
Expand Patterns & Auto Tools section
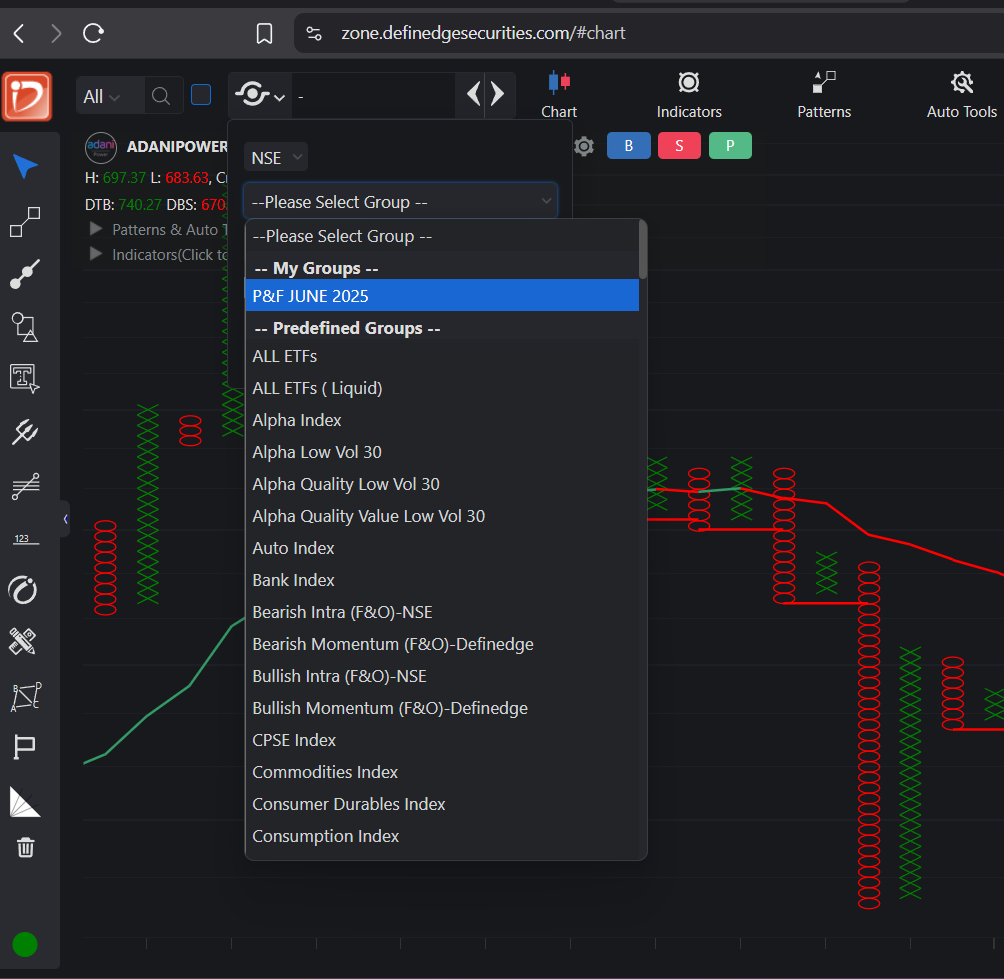point(96,229)
